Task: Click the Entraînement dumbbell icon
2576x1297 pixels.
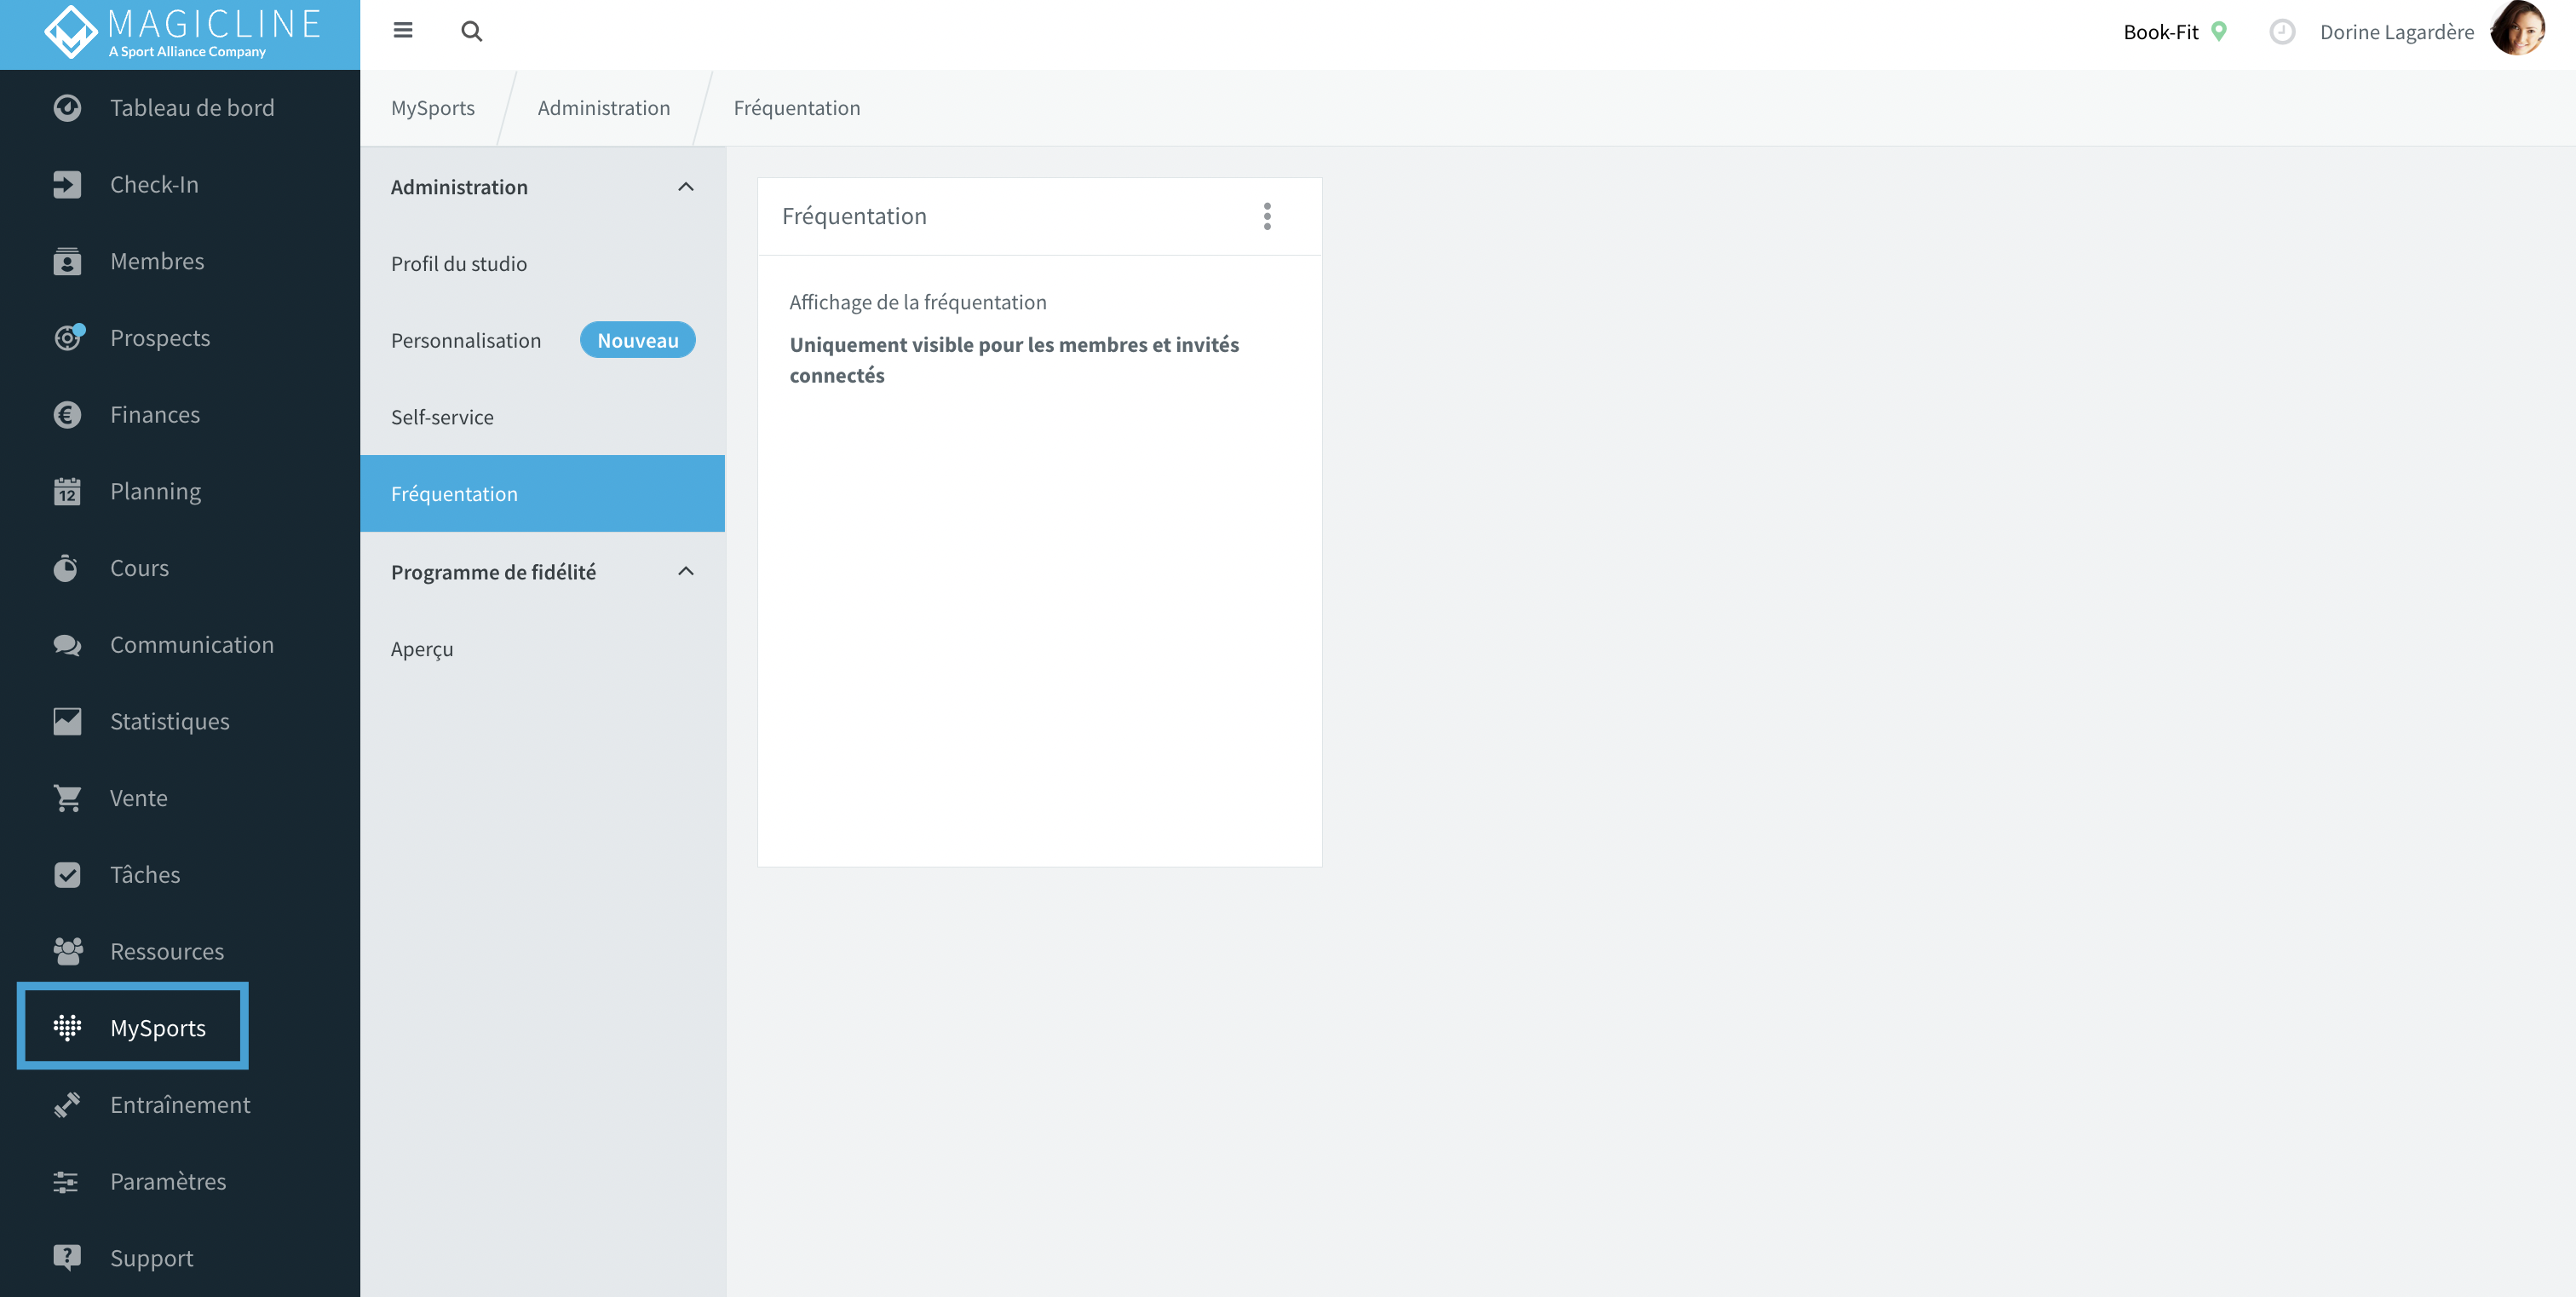Action: coord(67,1104)
